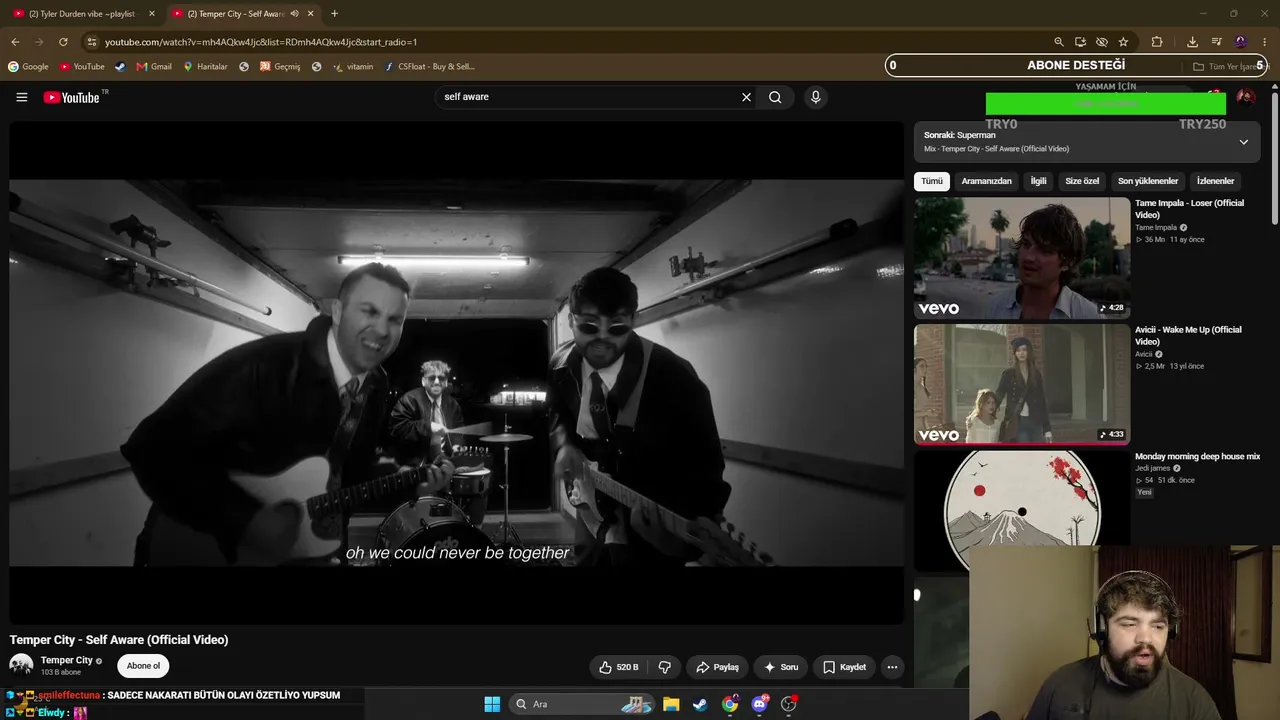
Task: Open the Gmail bookmark
Action: [x=154, y=67]
